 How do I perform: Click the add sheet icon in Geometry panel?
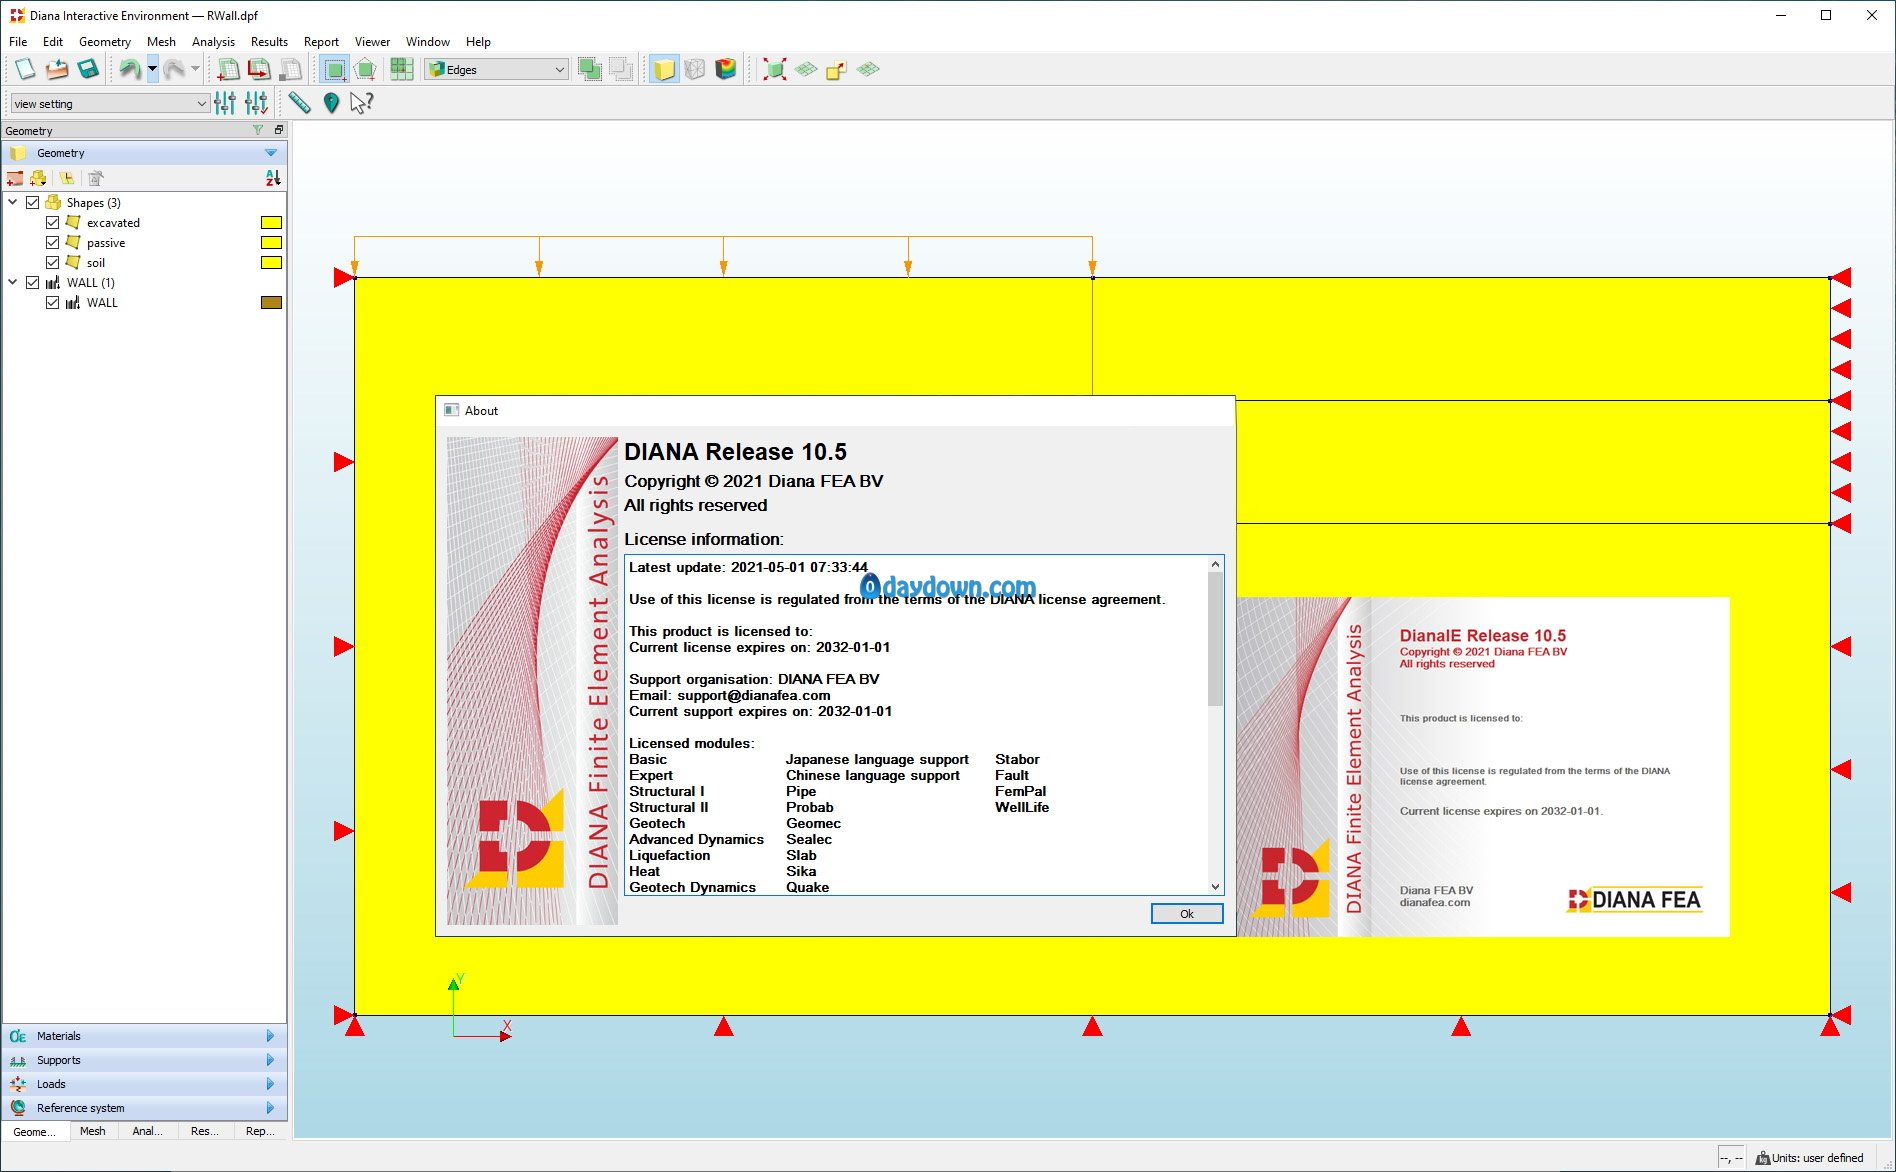point(15,178)
